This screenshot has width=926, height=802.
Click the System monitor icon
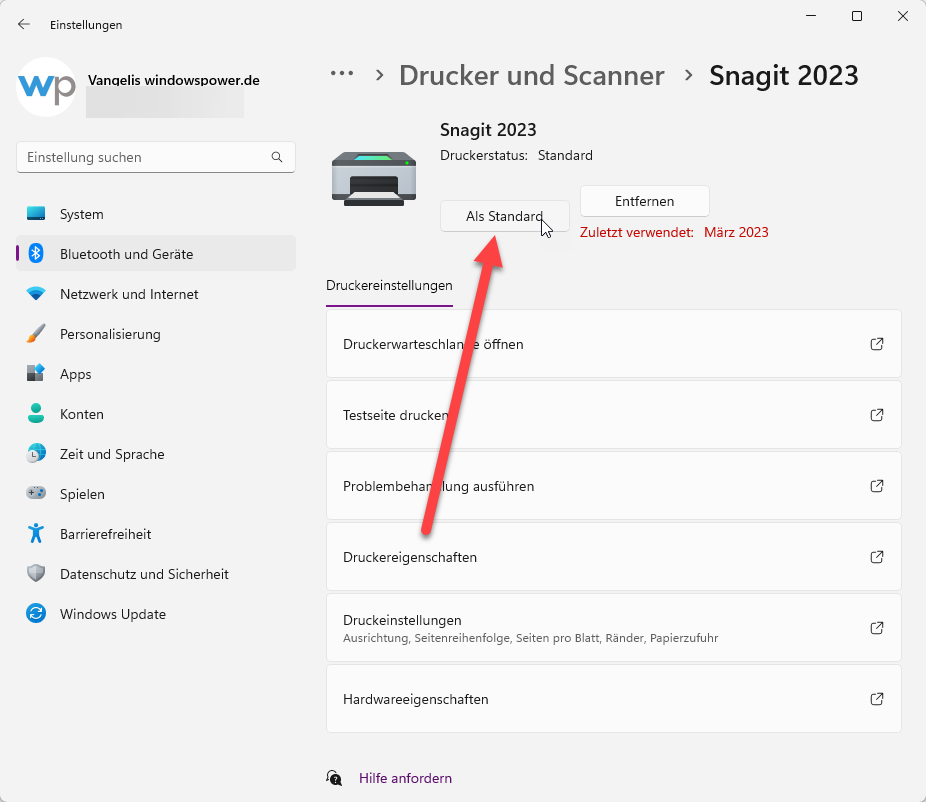point(36,214)
